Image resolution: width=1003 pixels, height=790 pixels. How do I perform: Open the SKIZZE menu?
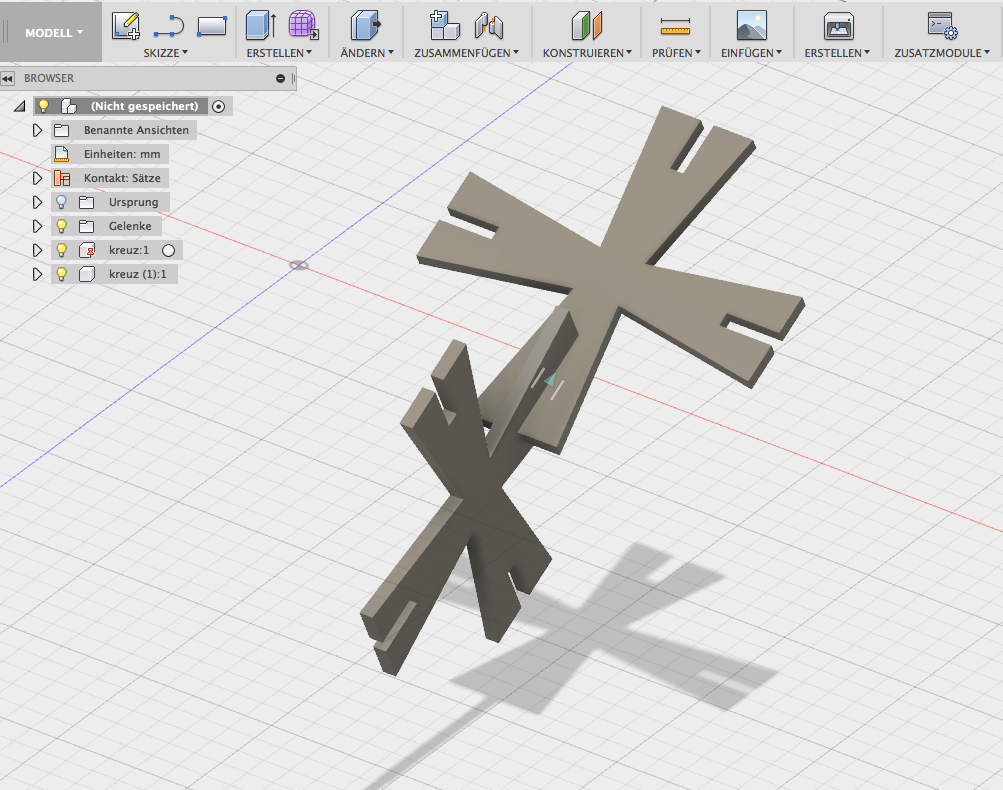tap(165, 53)
